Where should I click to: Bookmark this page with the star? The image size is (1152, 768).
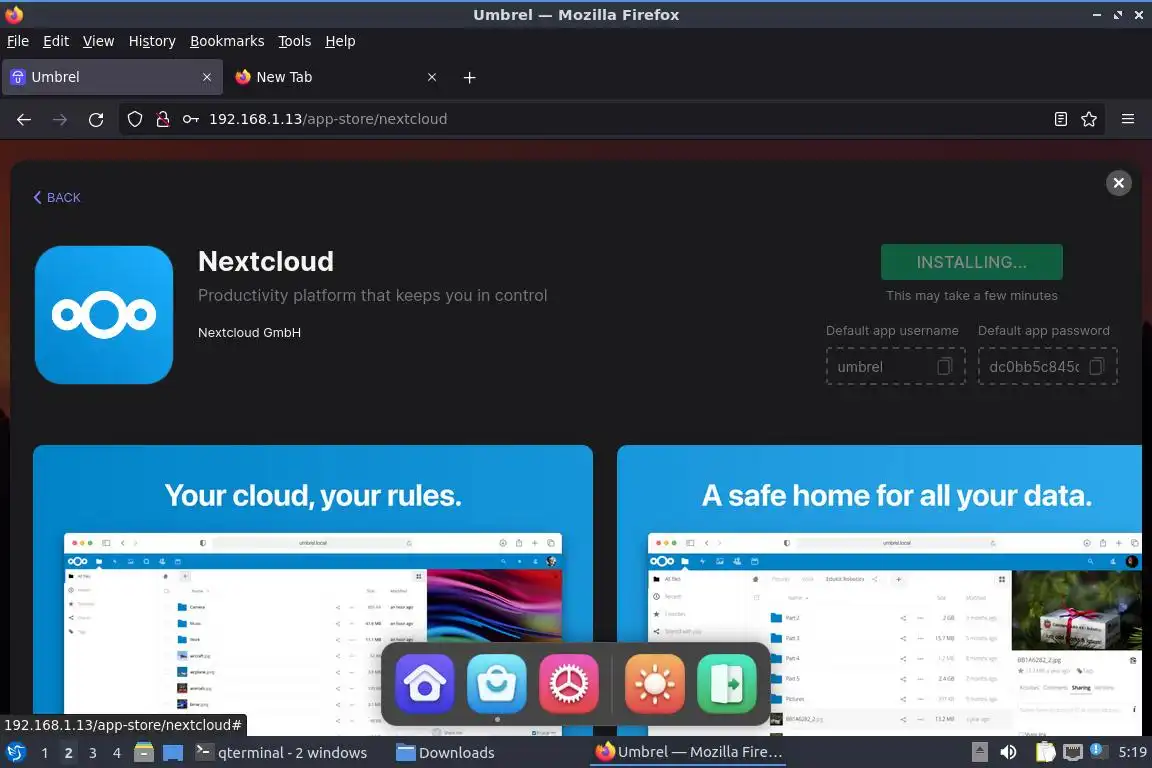[1089, 119]
